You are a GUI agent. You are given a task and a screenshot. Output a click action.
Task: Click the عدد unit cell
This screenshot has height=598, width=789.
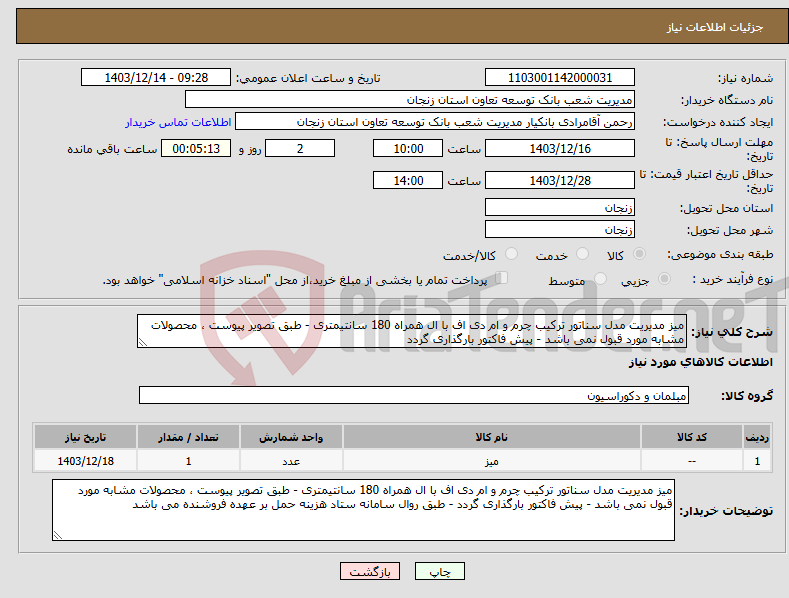click(x=291, y=461)
